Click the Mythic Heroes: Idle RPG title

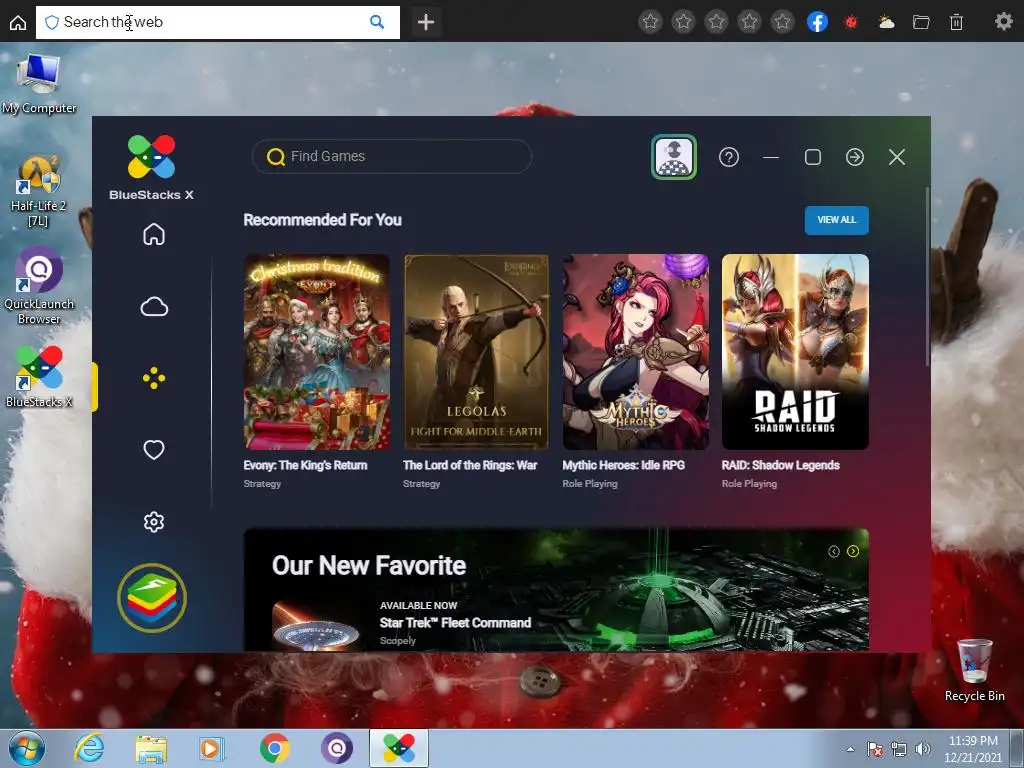click(623, 465)
